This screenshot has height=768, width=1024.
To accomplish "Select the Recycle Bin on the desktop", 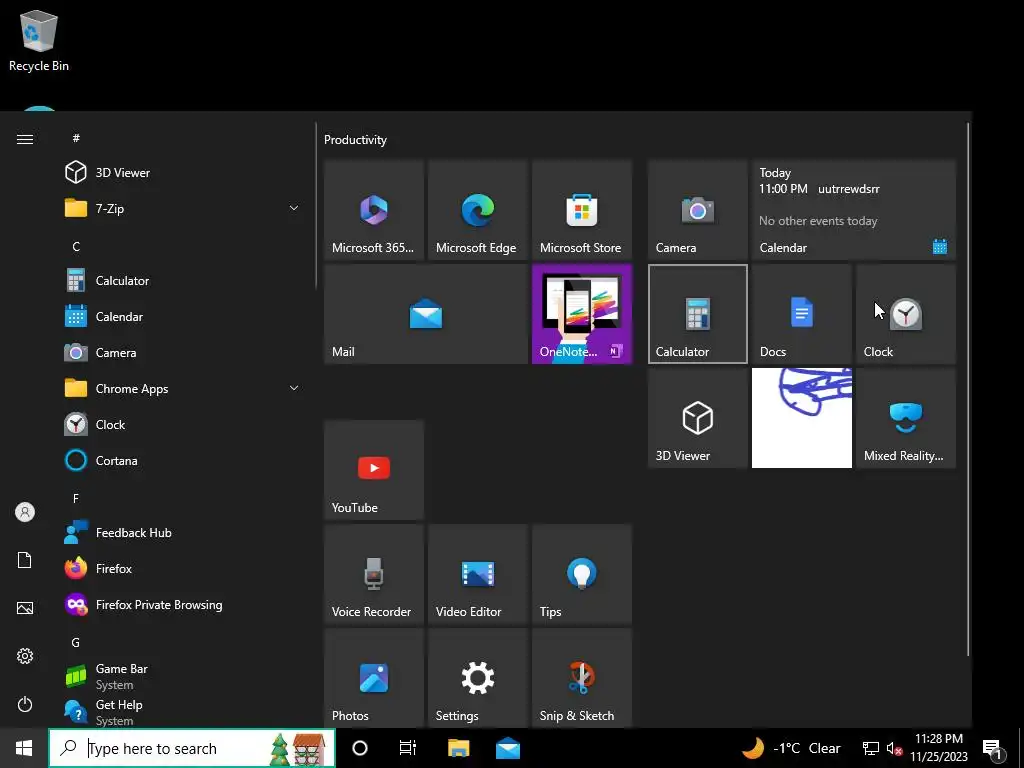I will (39, 40).
